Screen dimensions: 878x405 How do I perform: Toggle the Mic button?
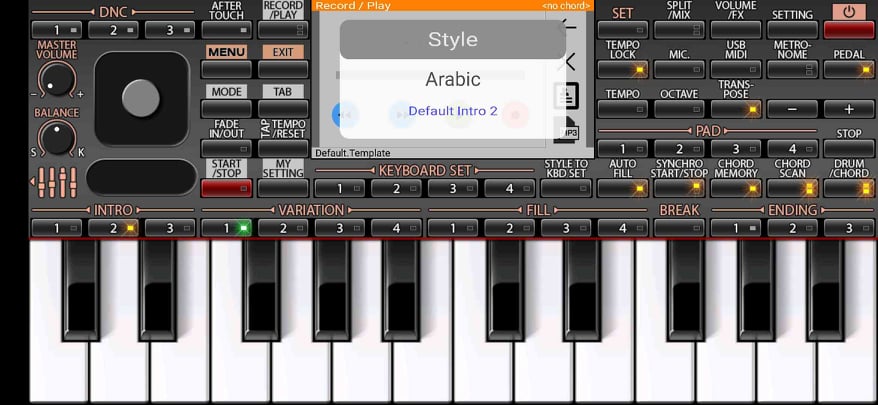pos(679,69)
